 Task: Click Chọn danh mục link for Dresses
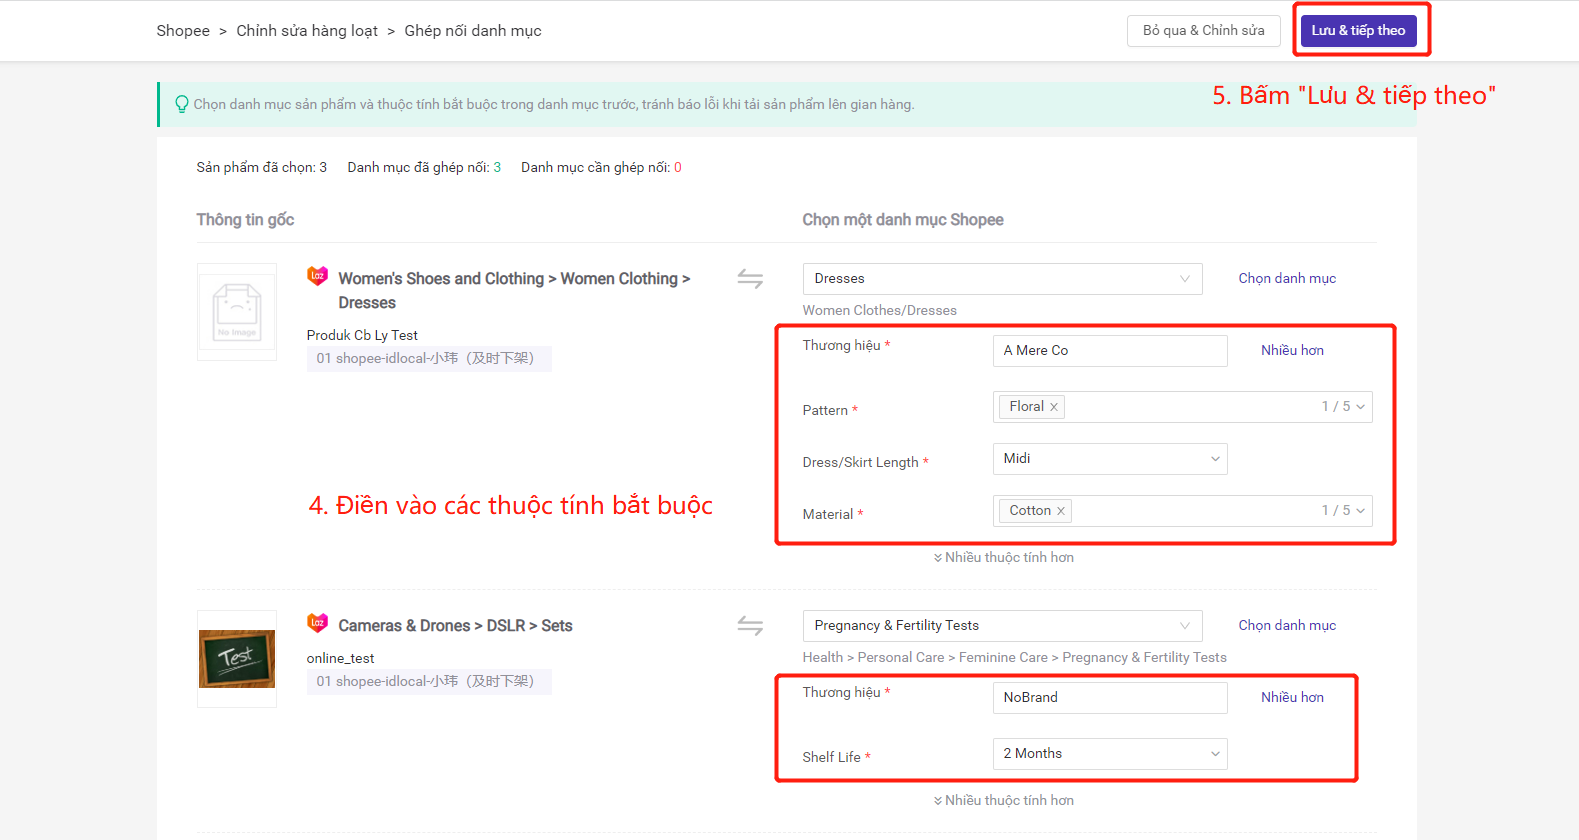point(1286,279)
